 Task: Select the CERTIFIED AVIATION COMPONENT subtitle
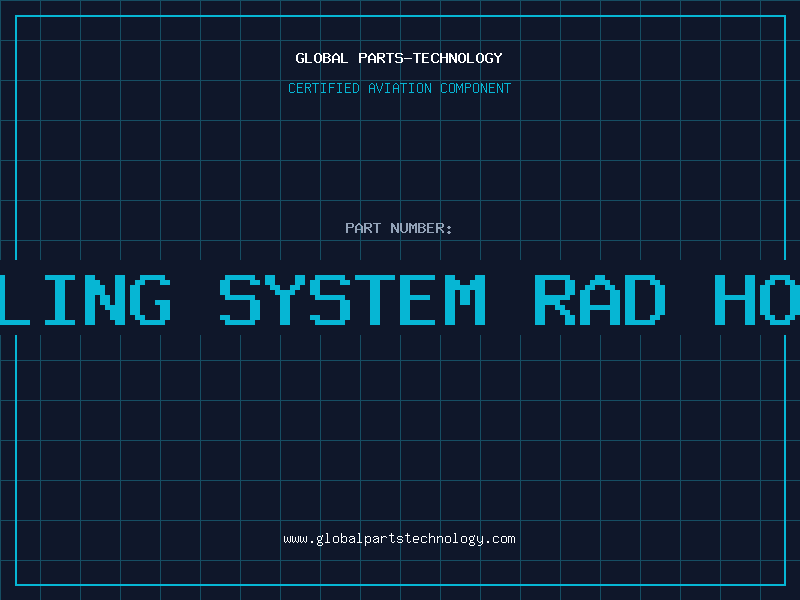(x=399, y=88)
